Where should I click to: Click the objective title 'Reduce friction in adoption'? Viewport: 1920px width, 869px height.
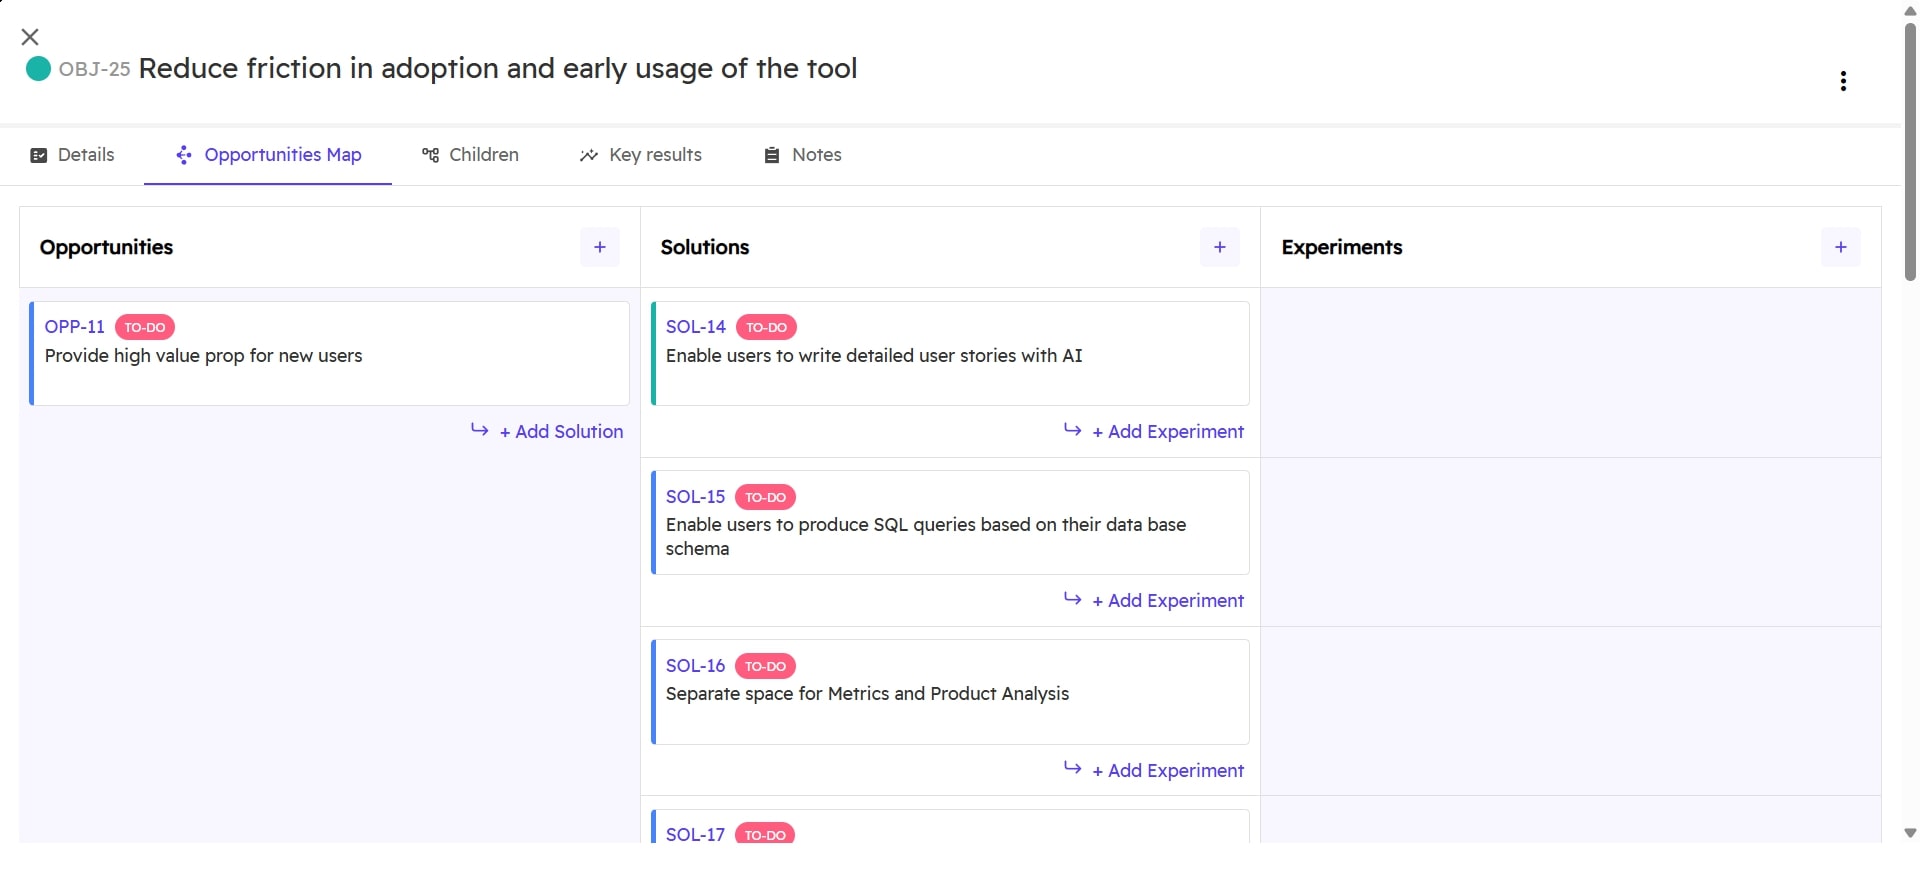[498, 68]
